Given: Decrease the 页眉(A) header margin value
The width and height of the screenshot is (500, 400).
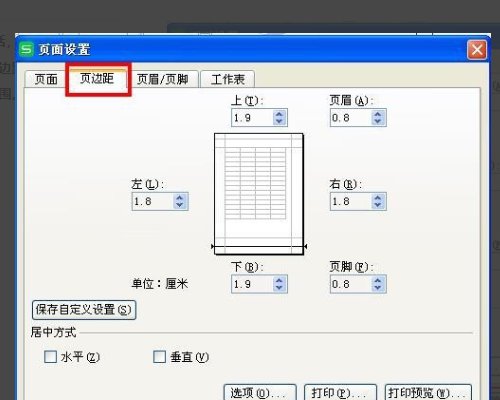Looking at the screenshot, I should pos(378,121).
